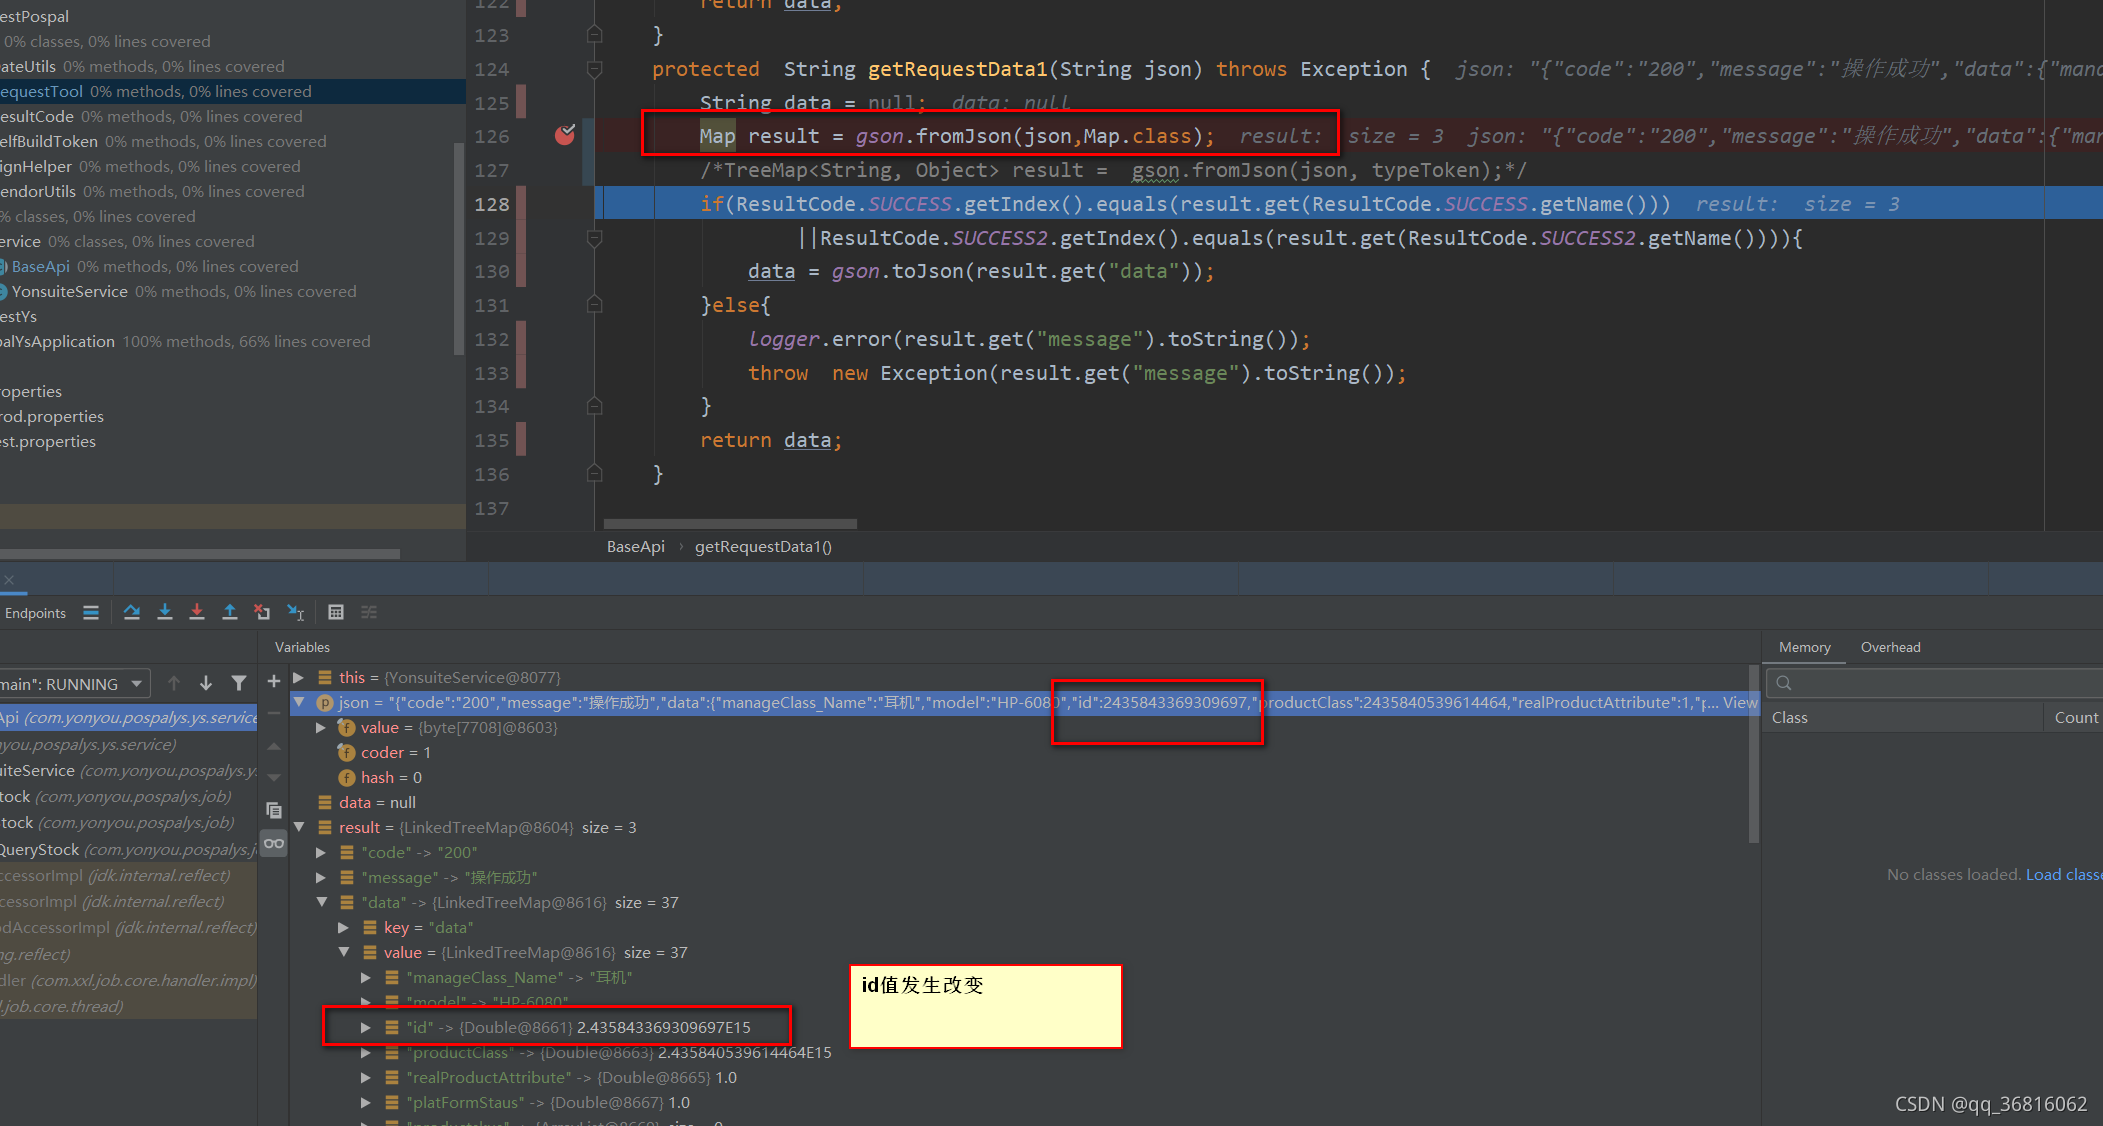Screen dimensions: 2103x1126
Task: Click the Load classes link
Action: (2063, 874)
